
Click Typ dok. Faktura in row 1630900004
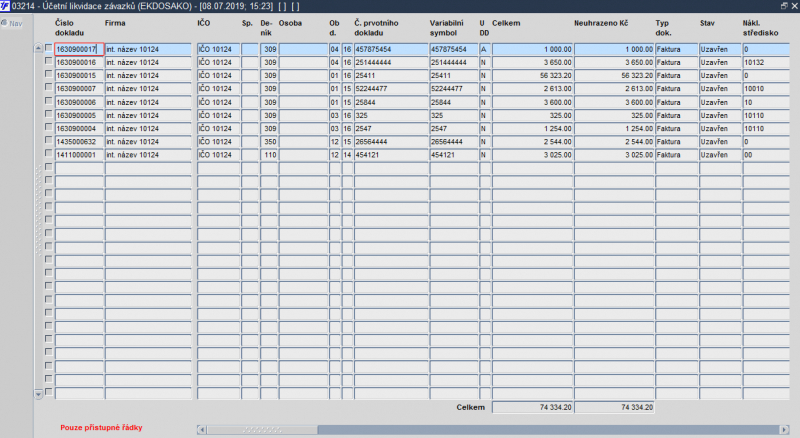677,129
